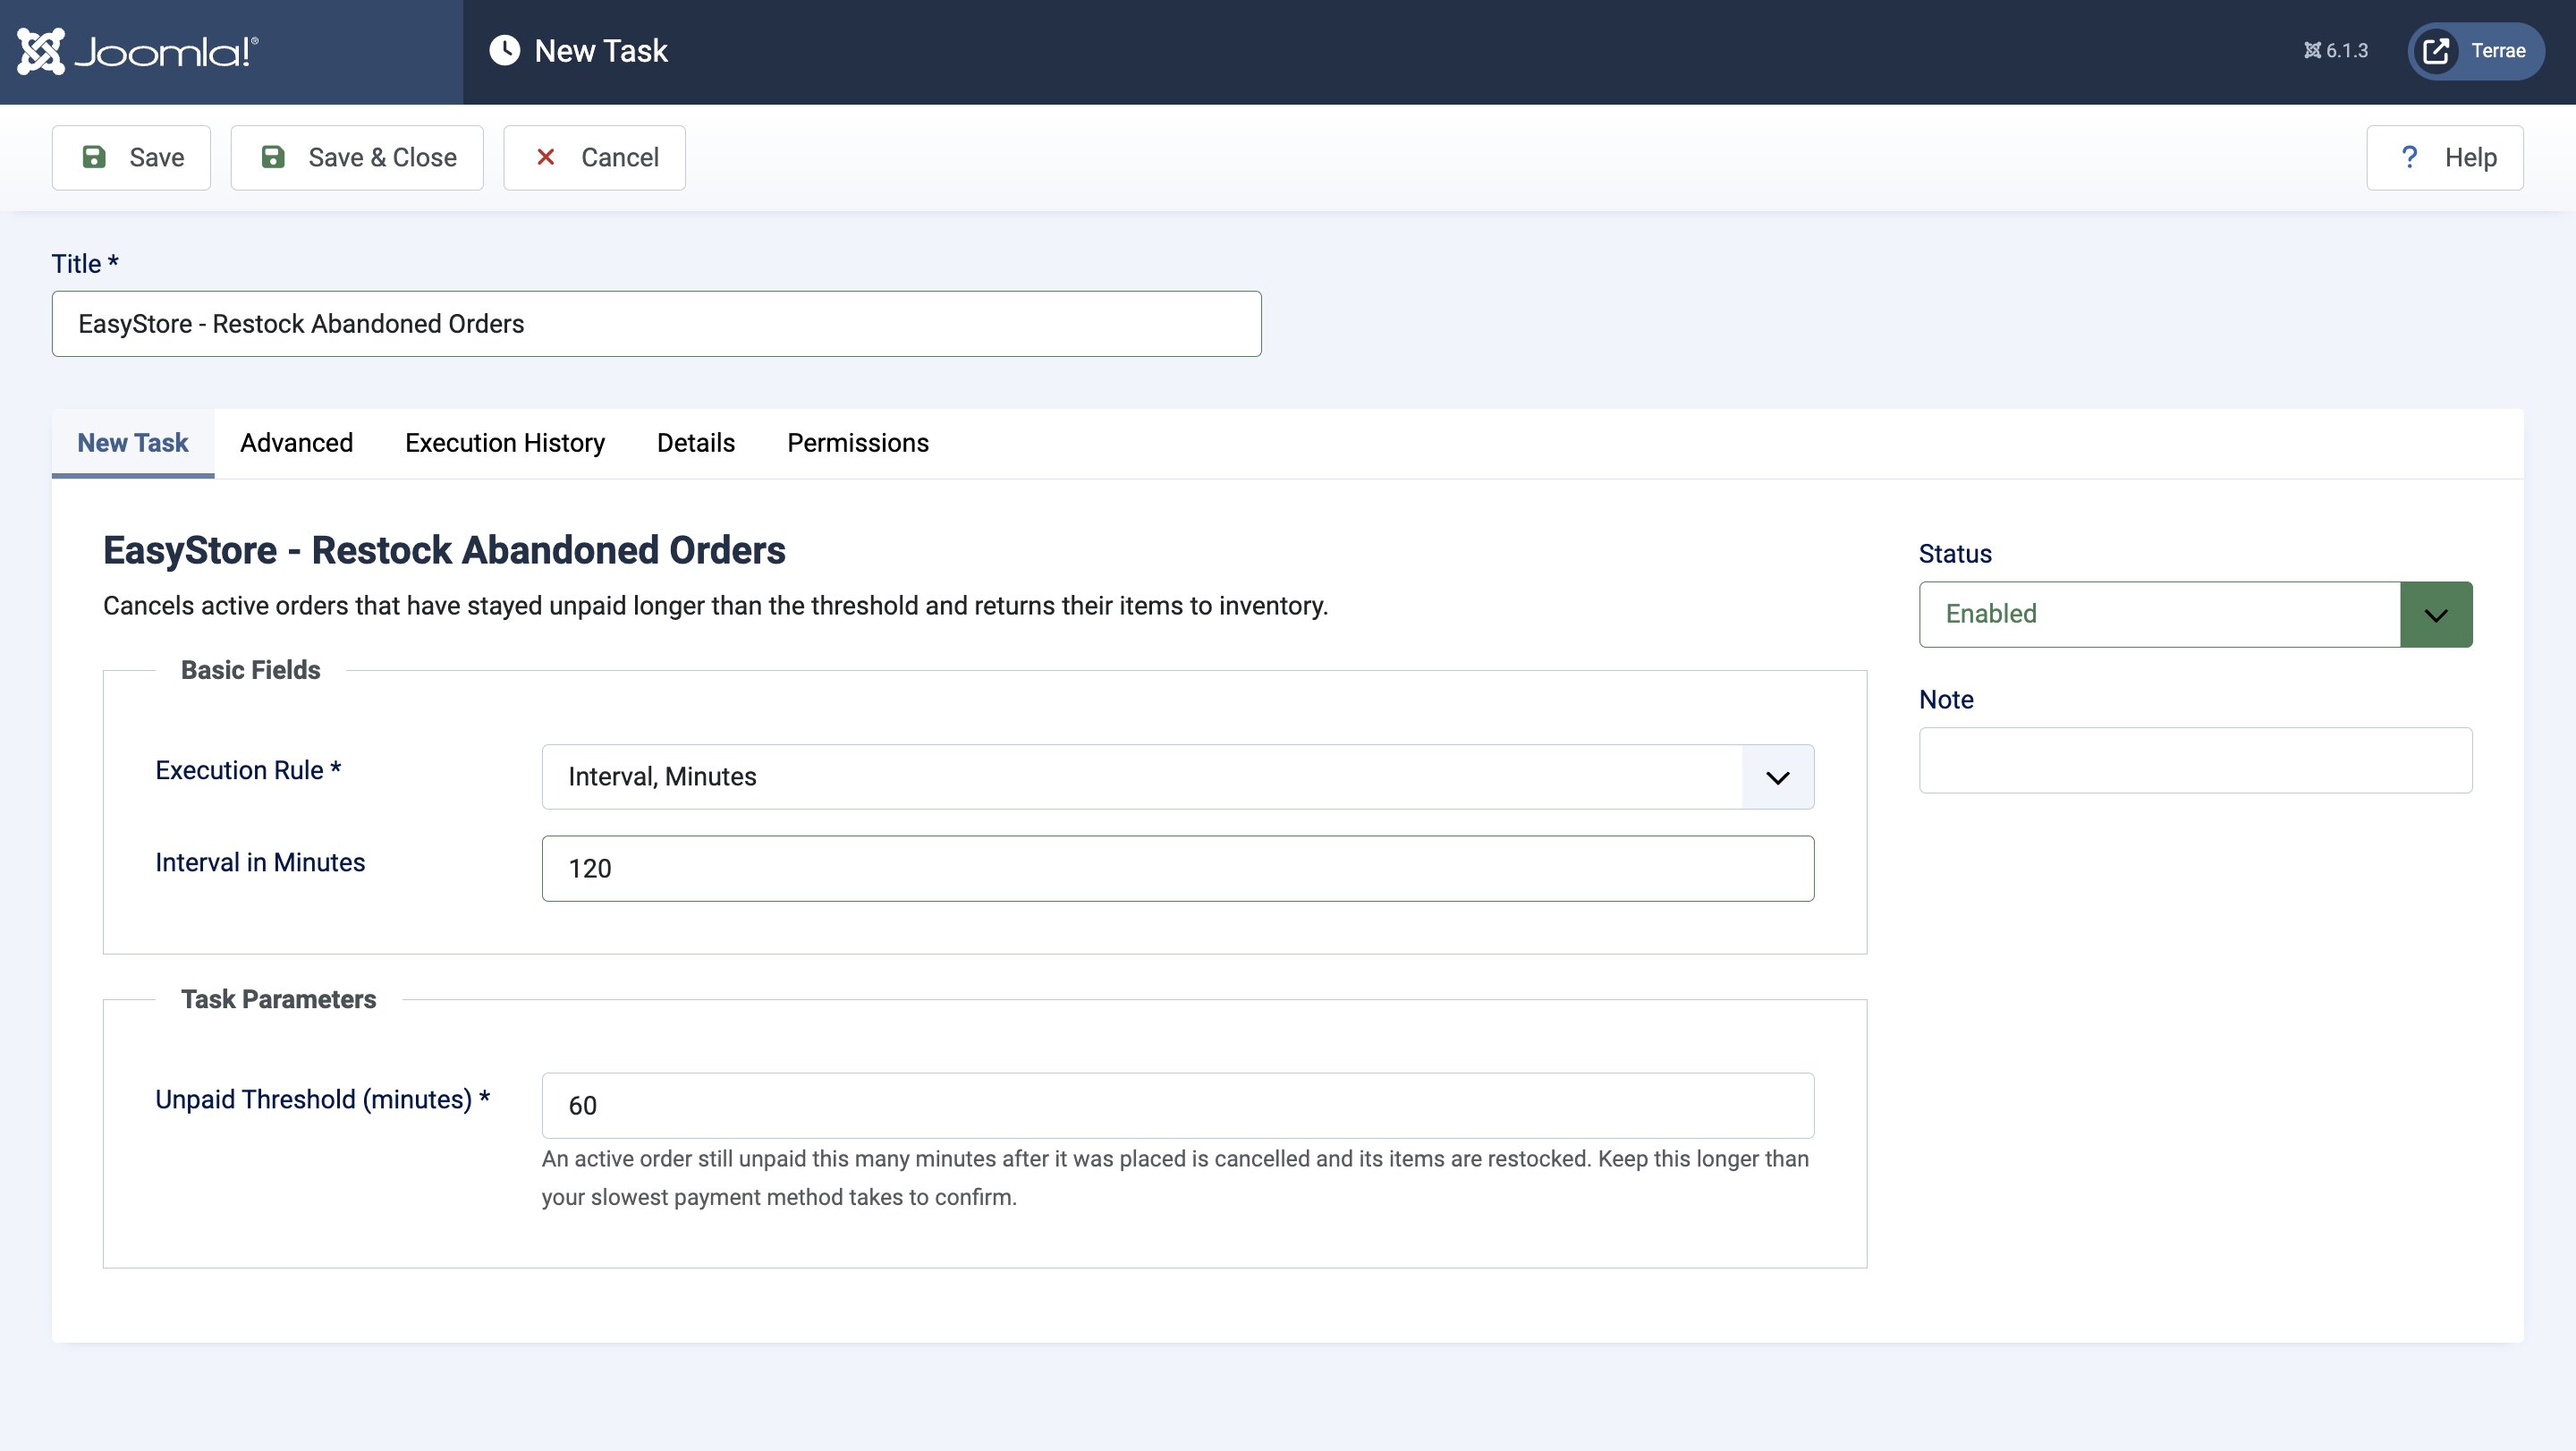Image resolution: width=2576 pixels, height=1451 pixels.
Task: Click the Save & Close button
Action: (x=357, y=157)
